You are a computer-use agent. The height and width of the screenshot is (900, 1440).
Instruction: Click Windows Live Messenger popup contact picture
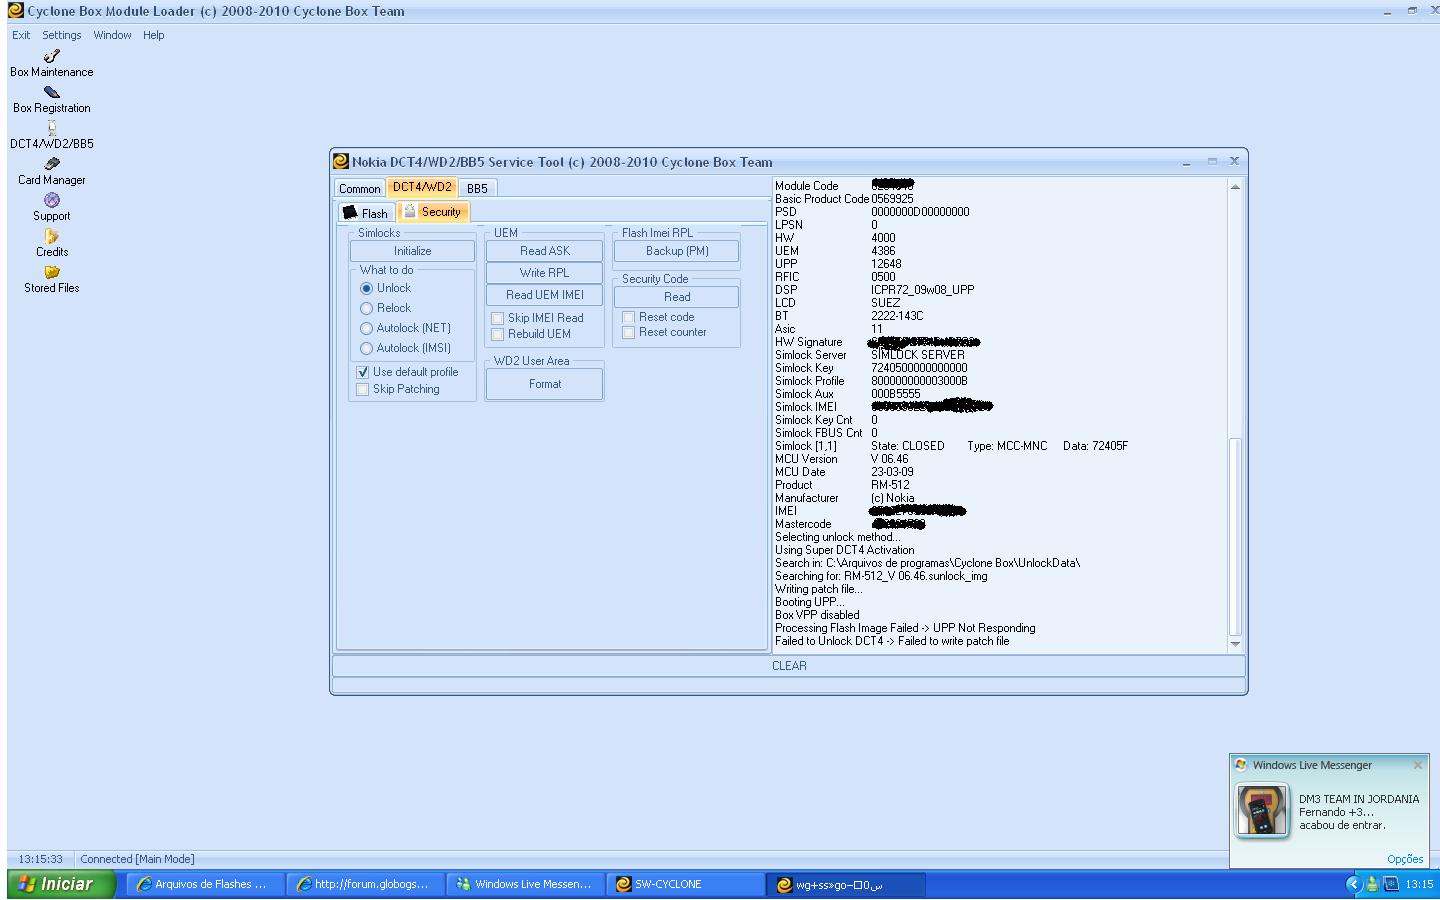[x=1262, y=810]
